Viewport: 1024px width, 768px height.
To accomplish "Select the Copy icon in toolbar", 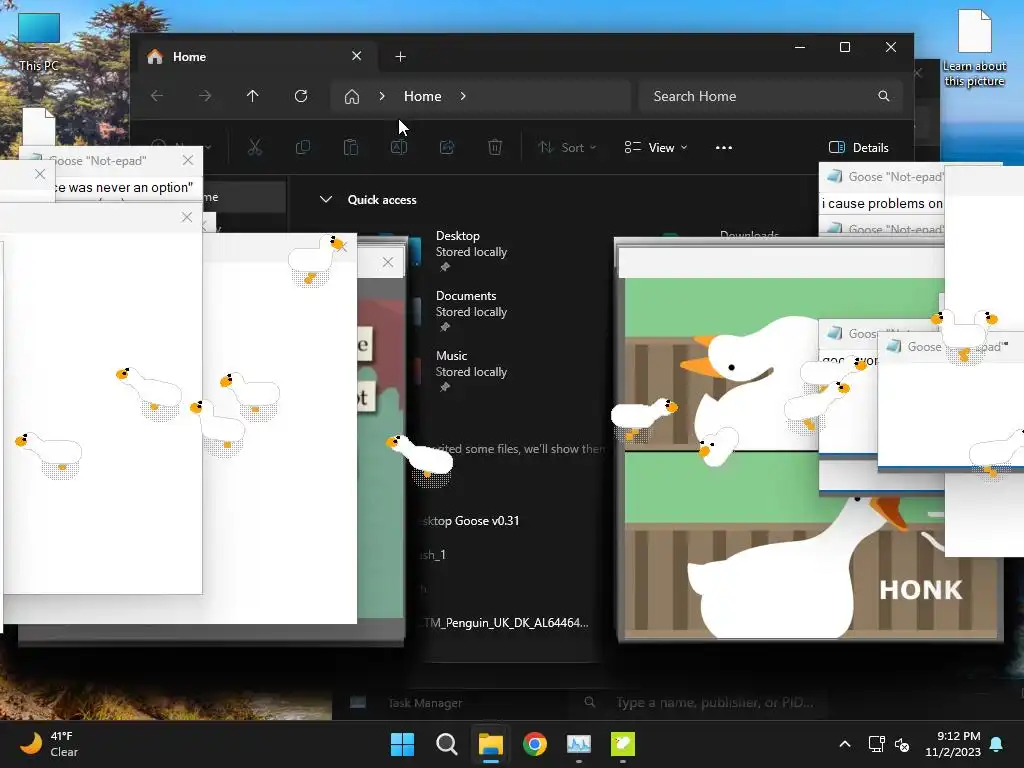I will pyautogui.click(x=303, y=148).
